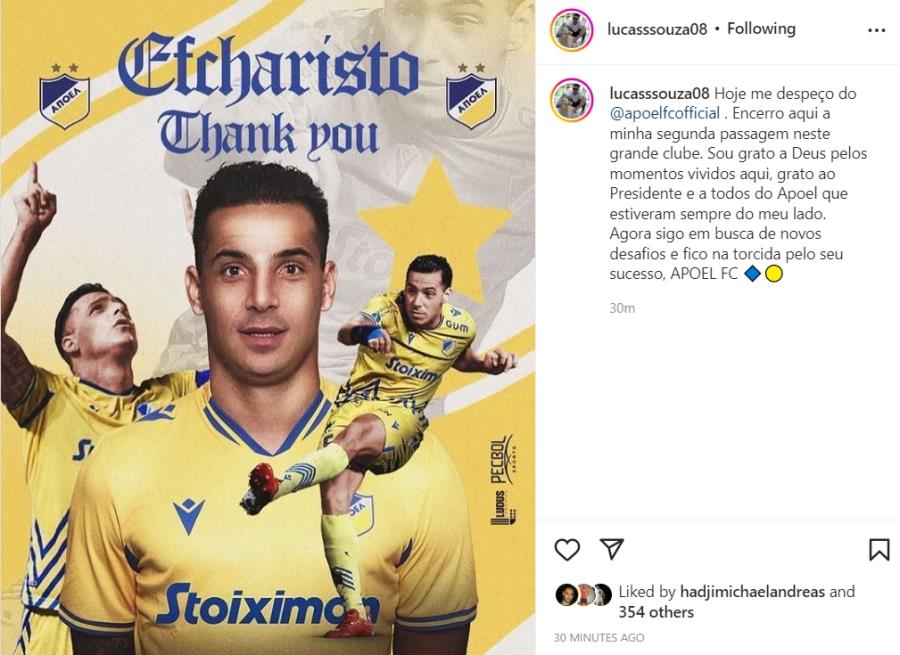Open lucasssouza08 username in the caption
The image size is (900, 655).
pos(660,94)
